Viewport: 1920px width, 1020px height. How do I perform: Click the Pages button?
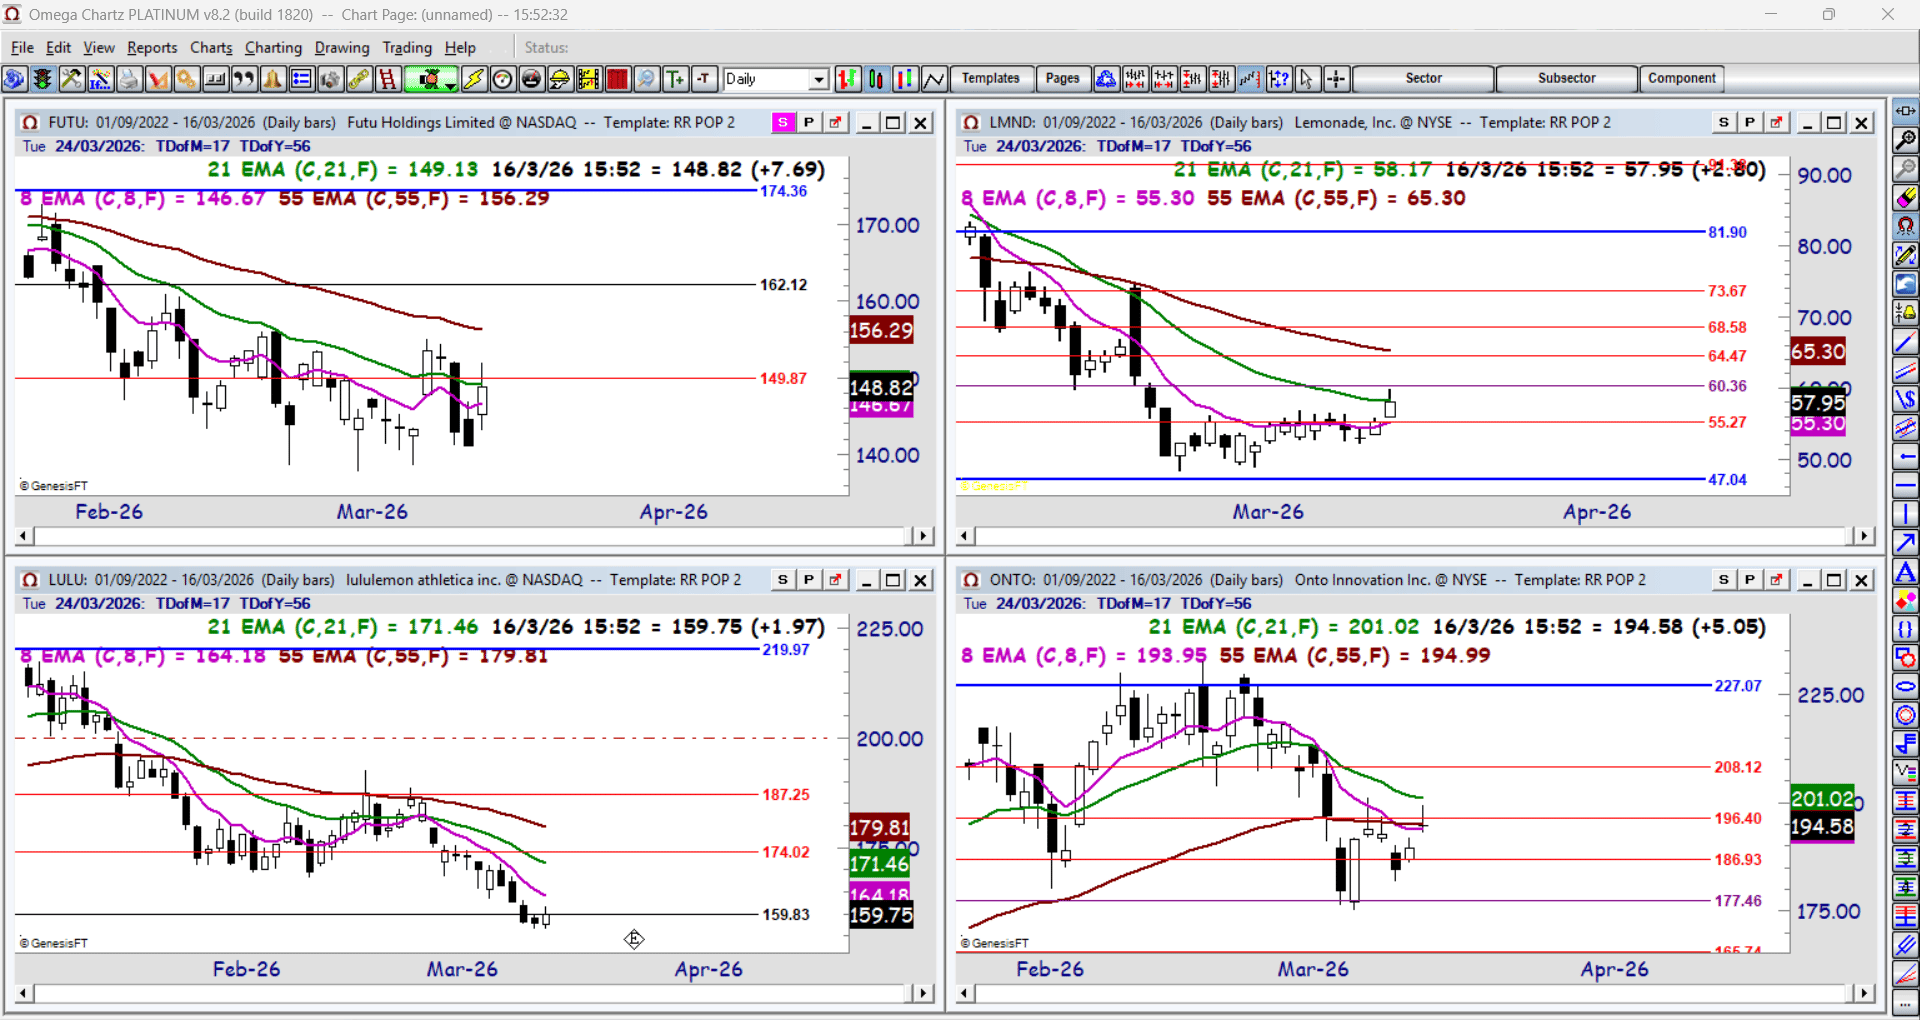pos(1062,79)
